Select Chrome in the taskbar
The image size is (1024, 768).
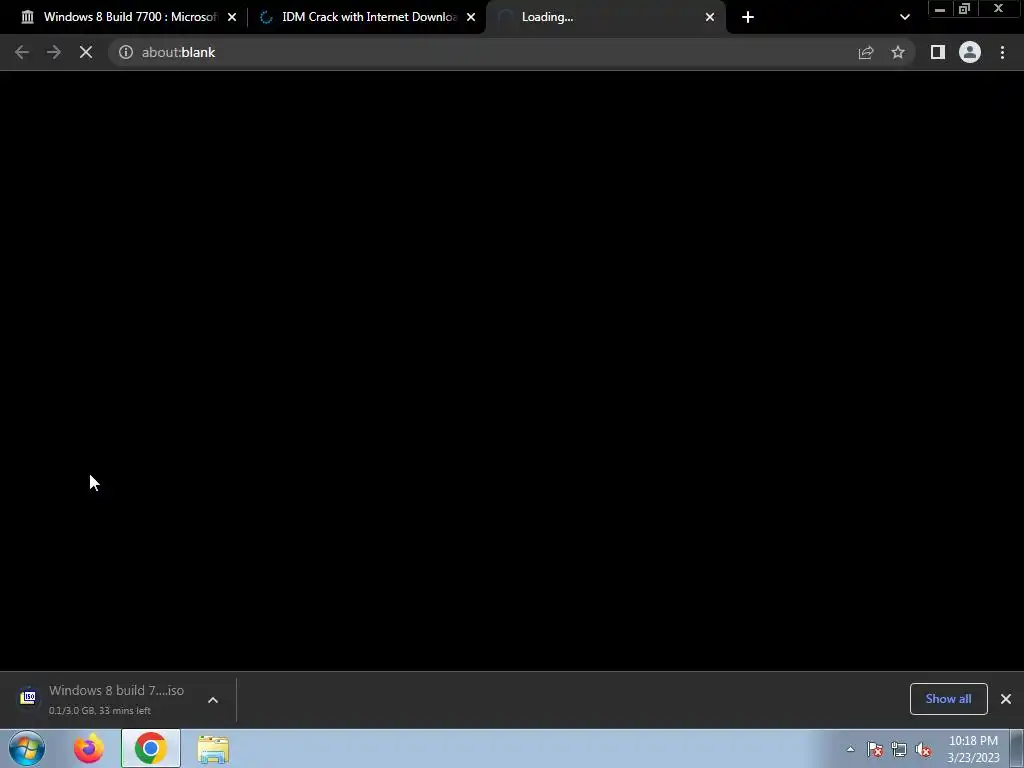click(150, 748)
